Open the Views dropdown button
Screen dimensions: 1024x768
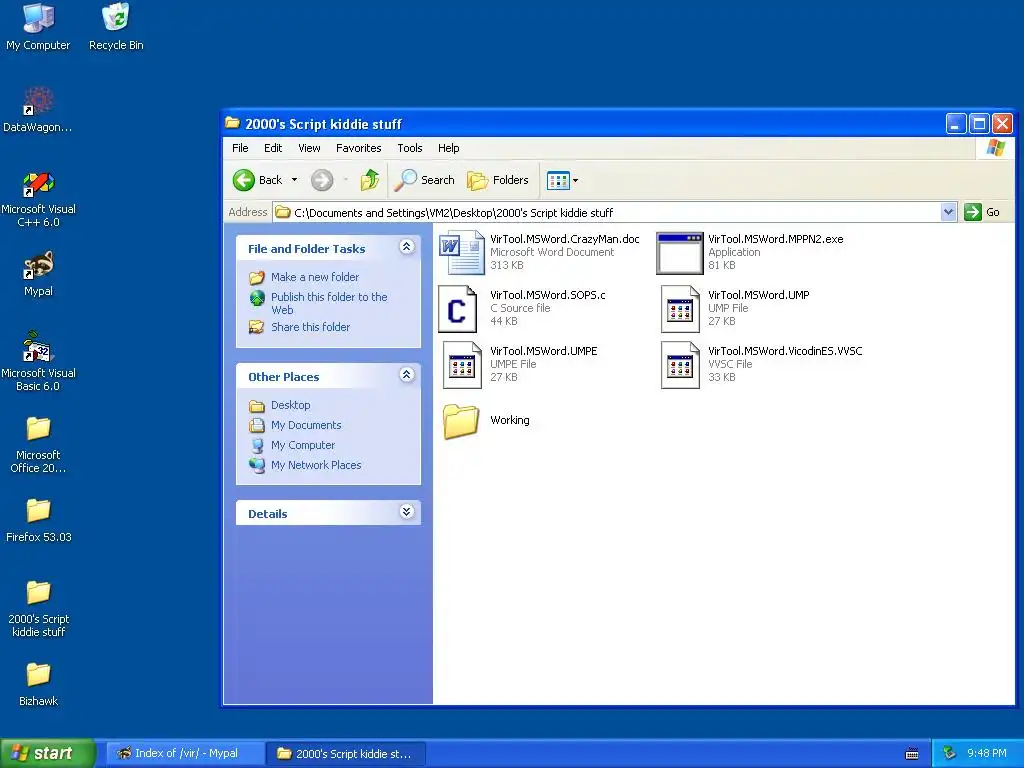tap(562, 180)
